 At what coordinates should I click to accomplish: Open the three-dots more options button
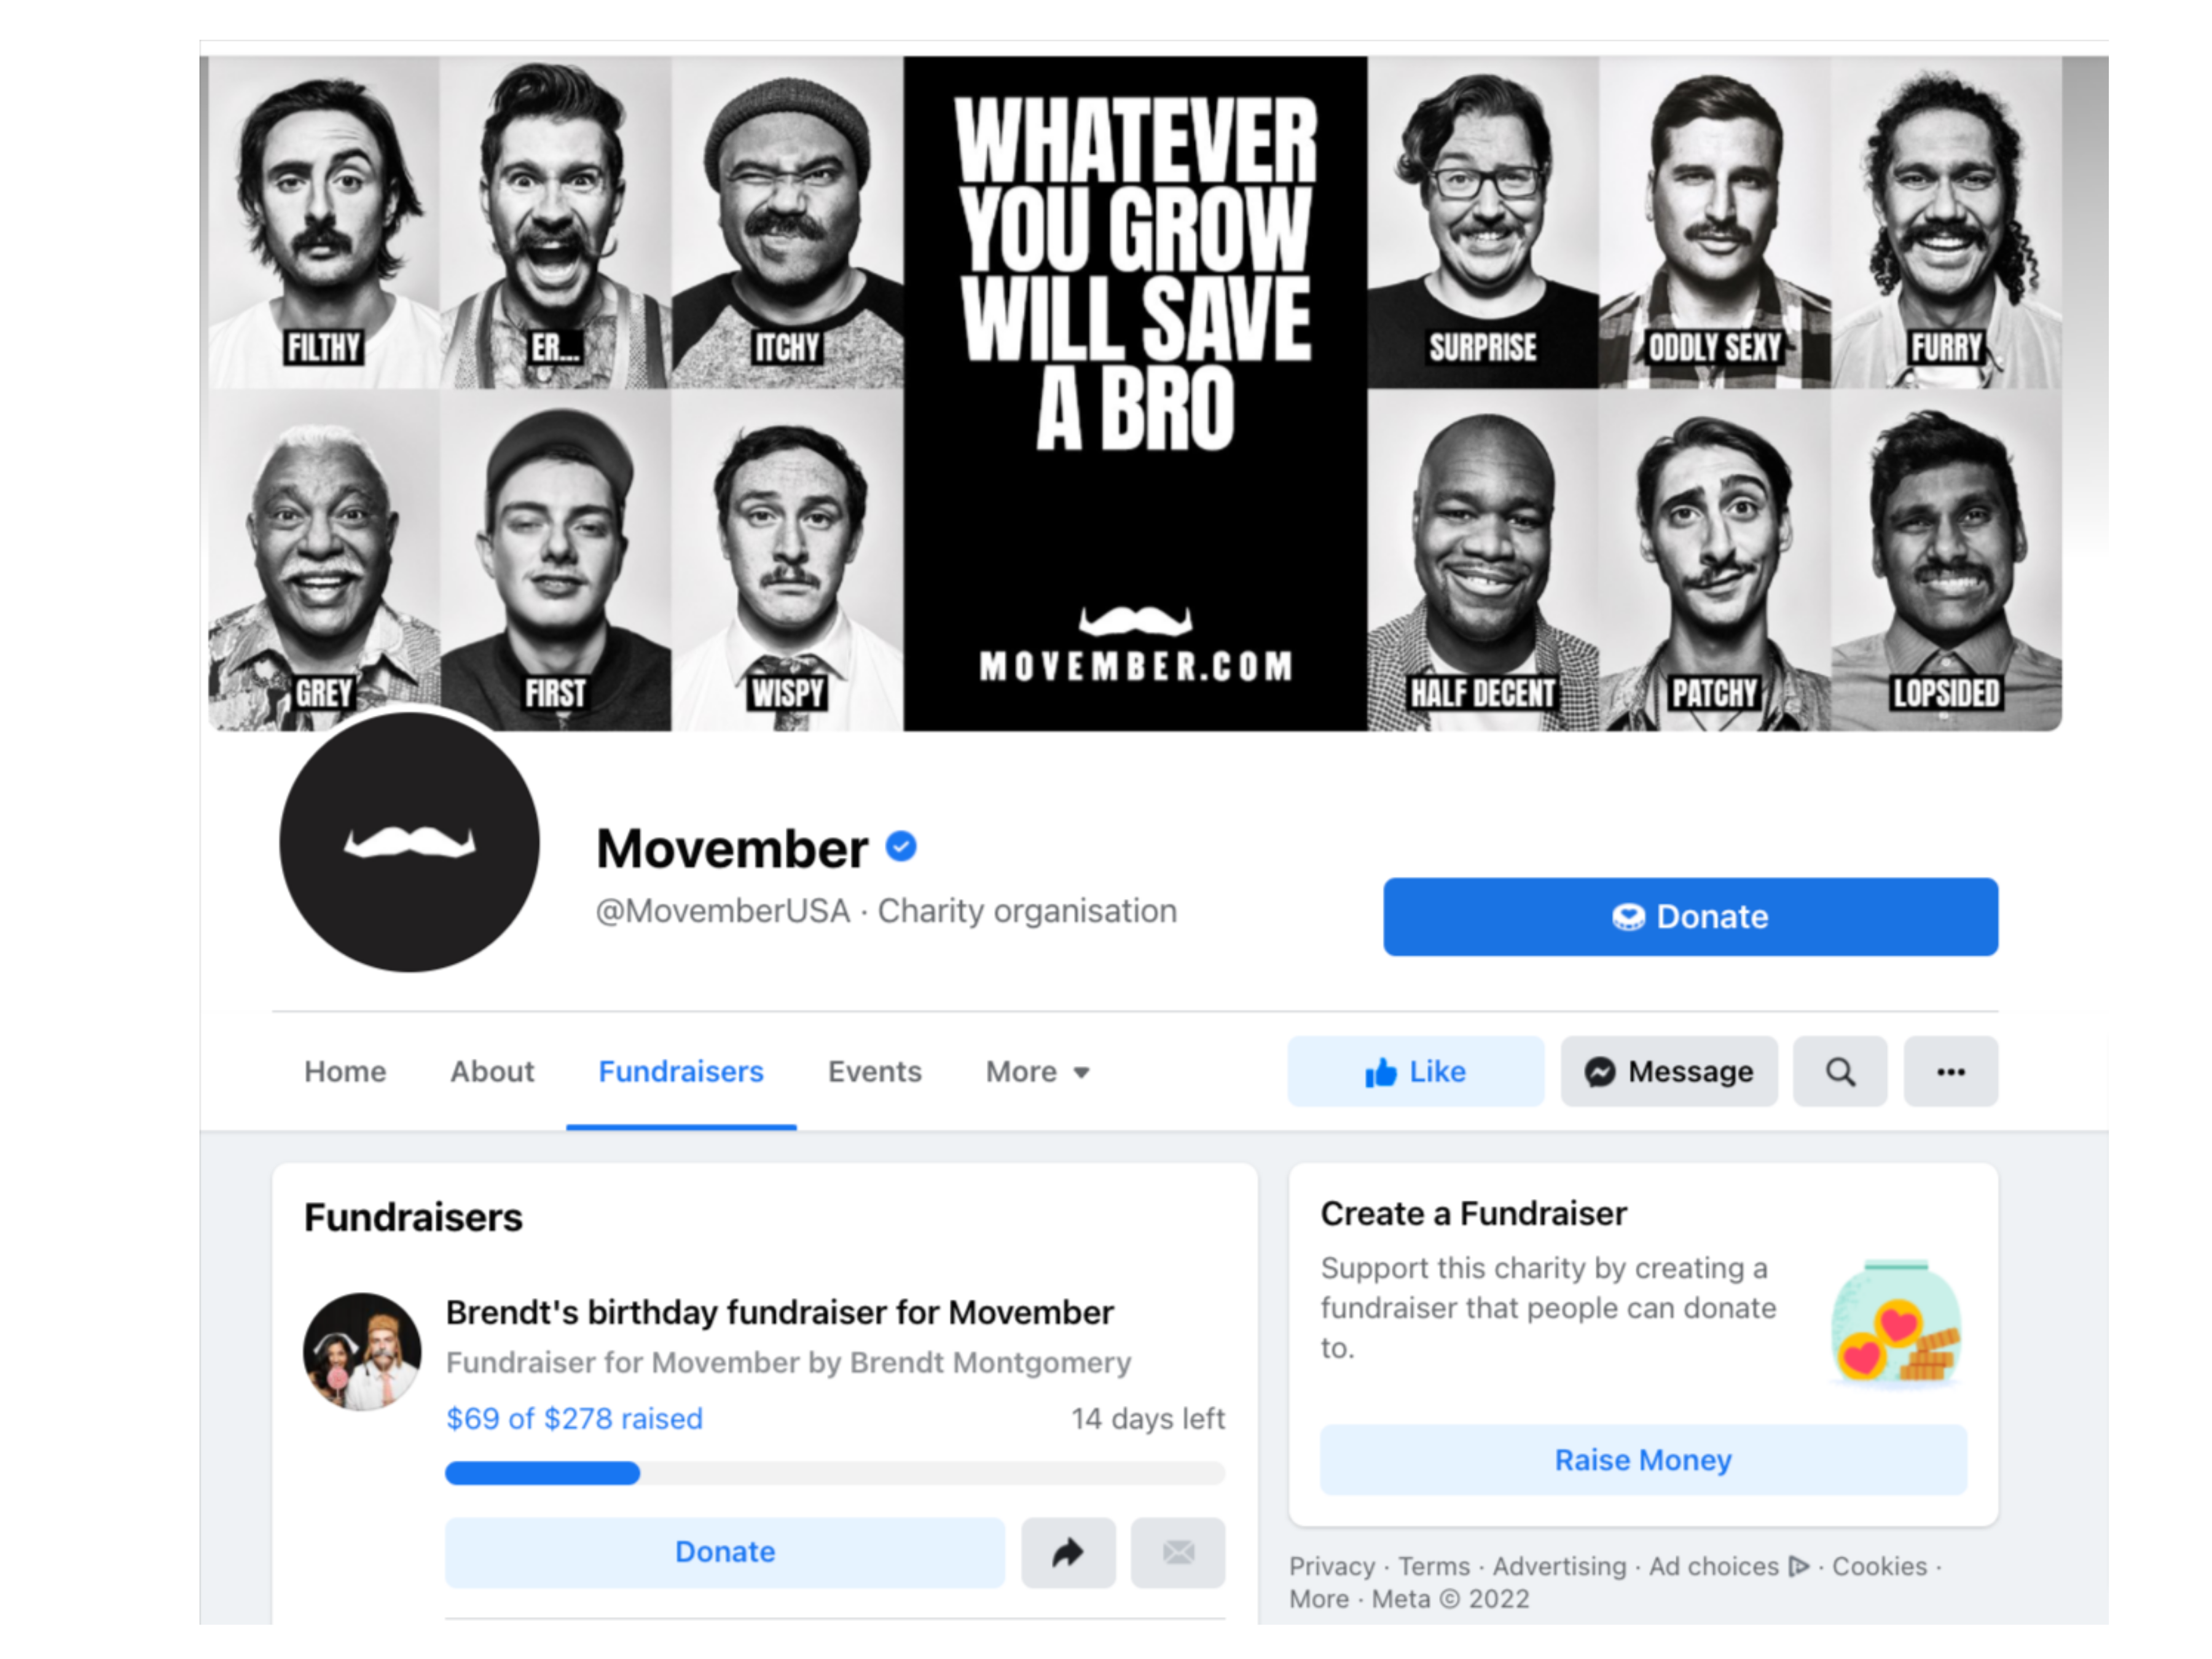(1950, 1071)
